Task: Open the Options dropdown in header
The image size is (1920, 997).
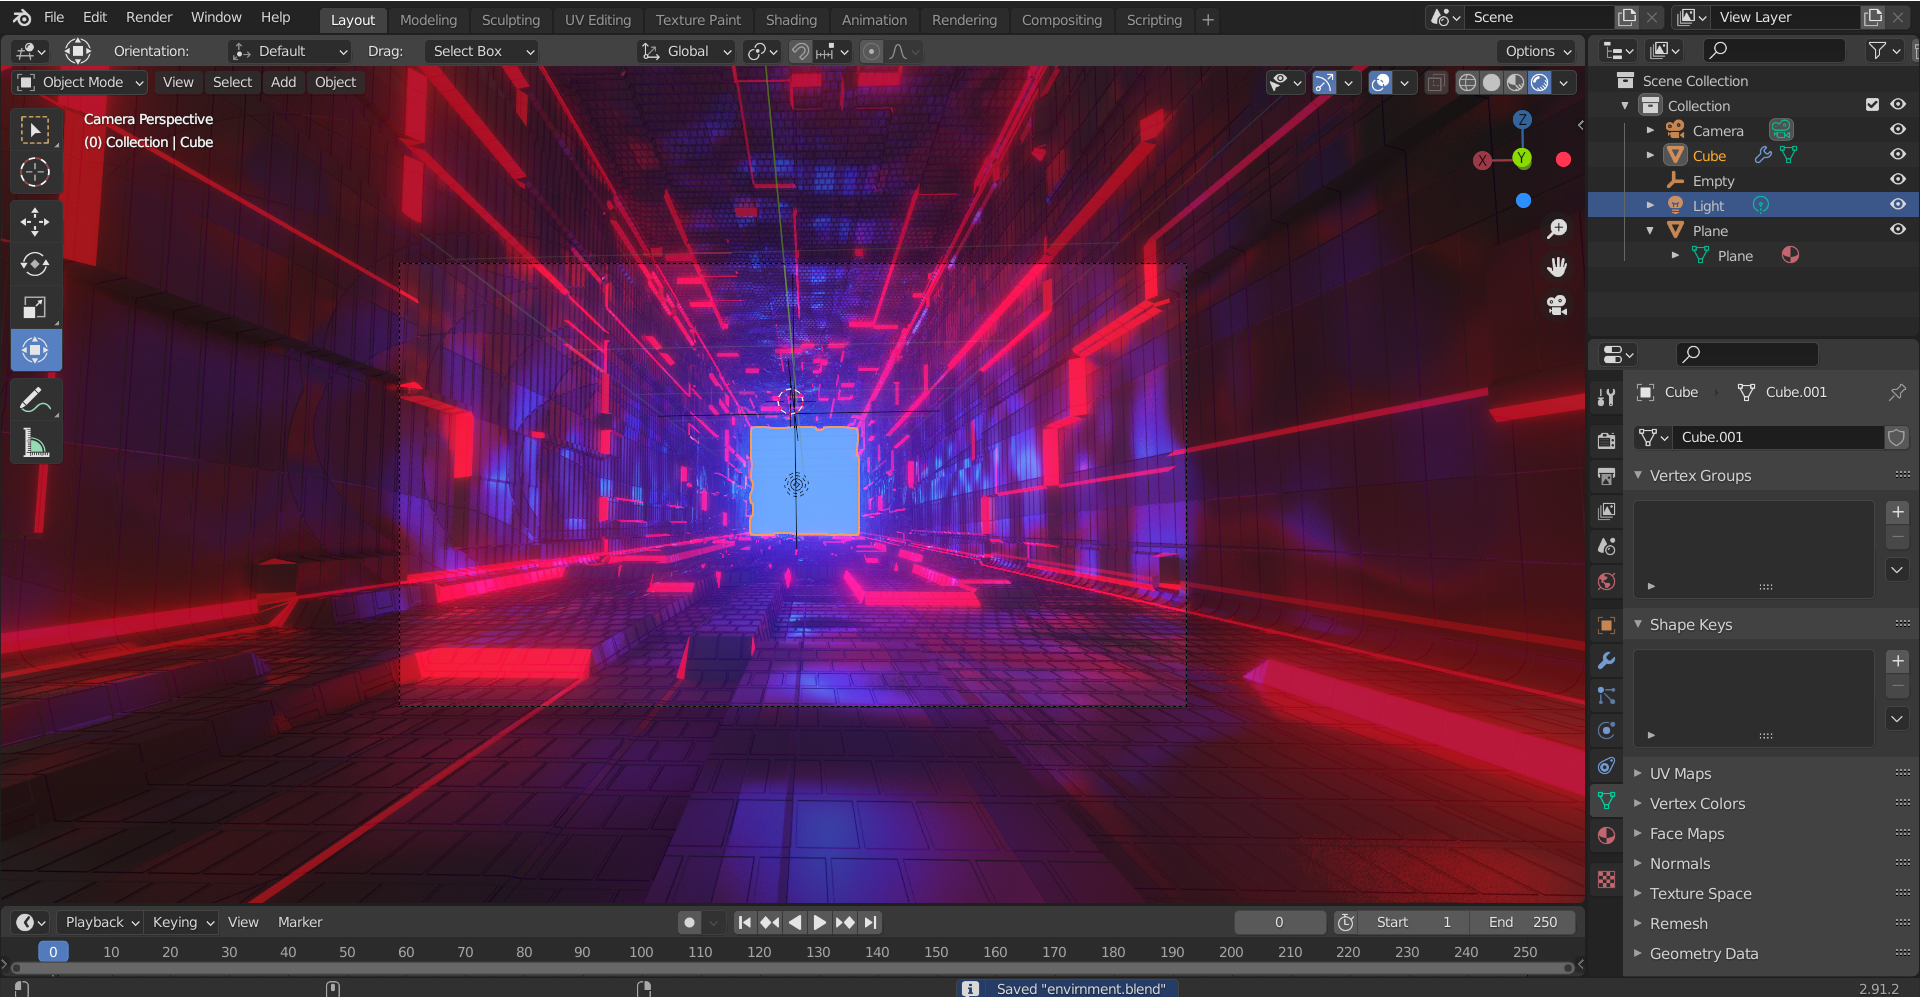Action: coord(1538,51)
